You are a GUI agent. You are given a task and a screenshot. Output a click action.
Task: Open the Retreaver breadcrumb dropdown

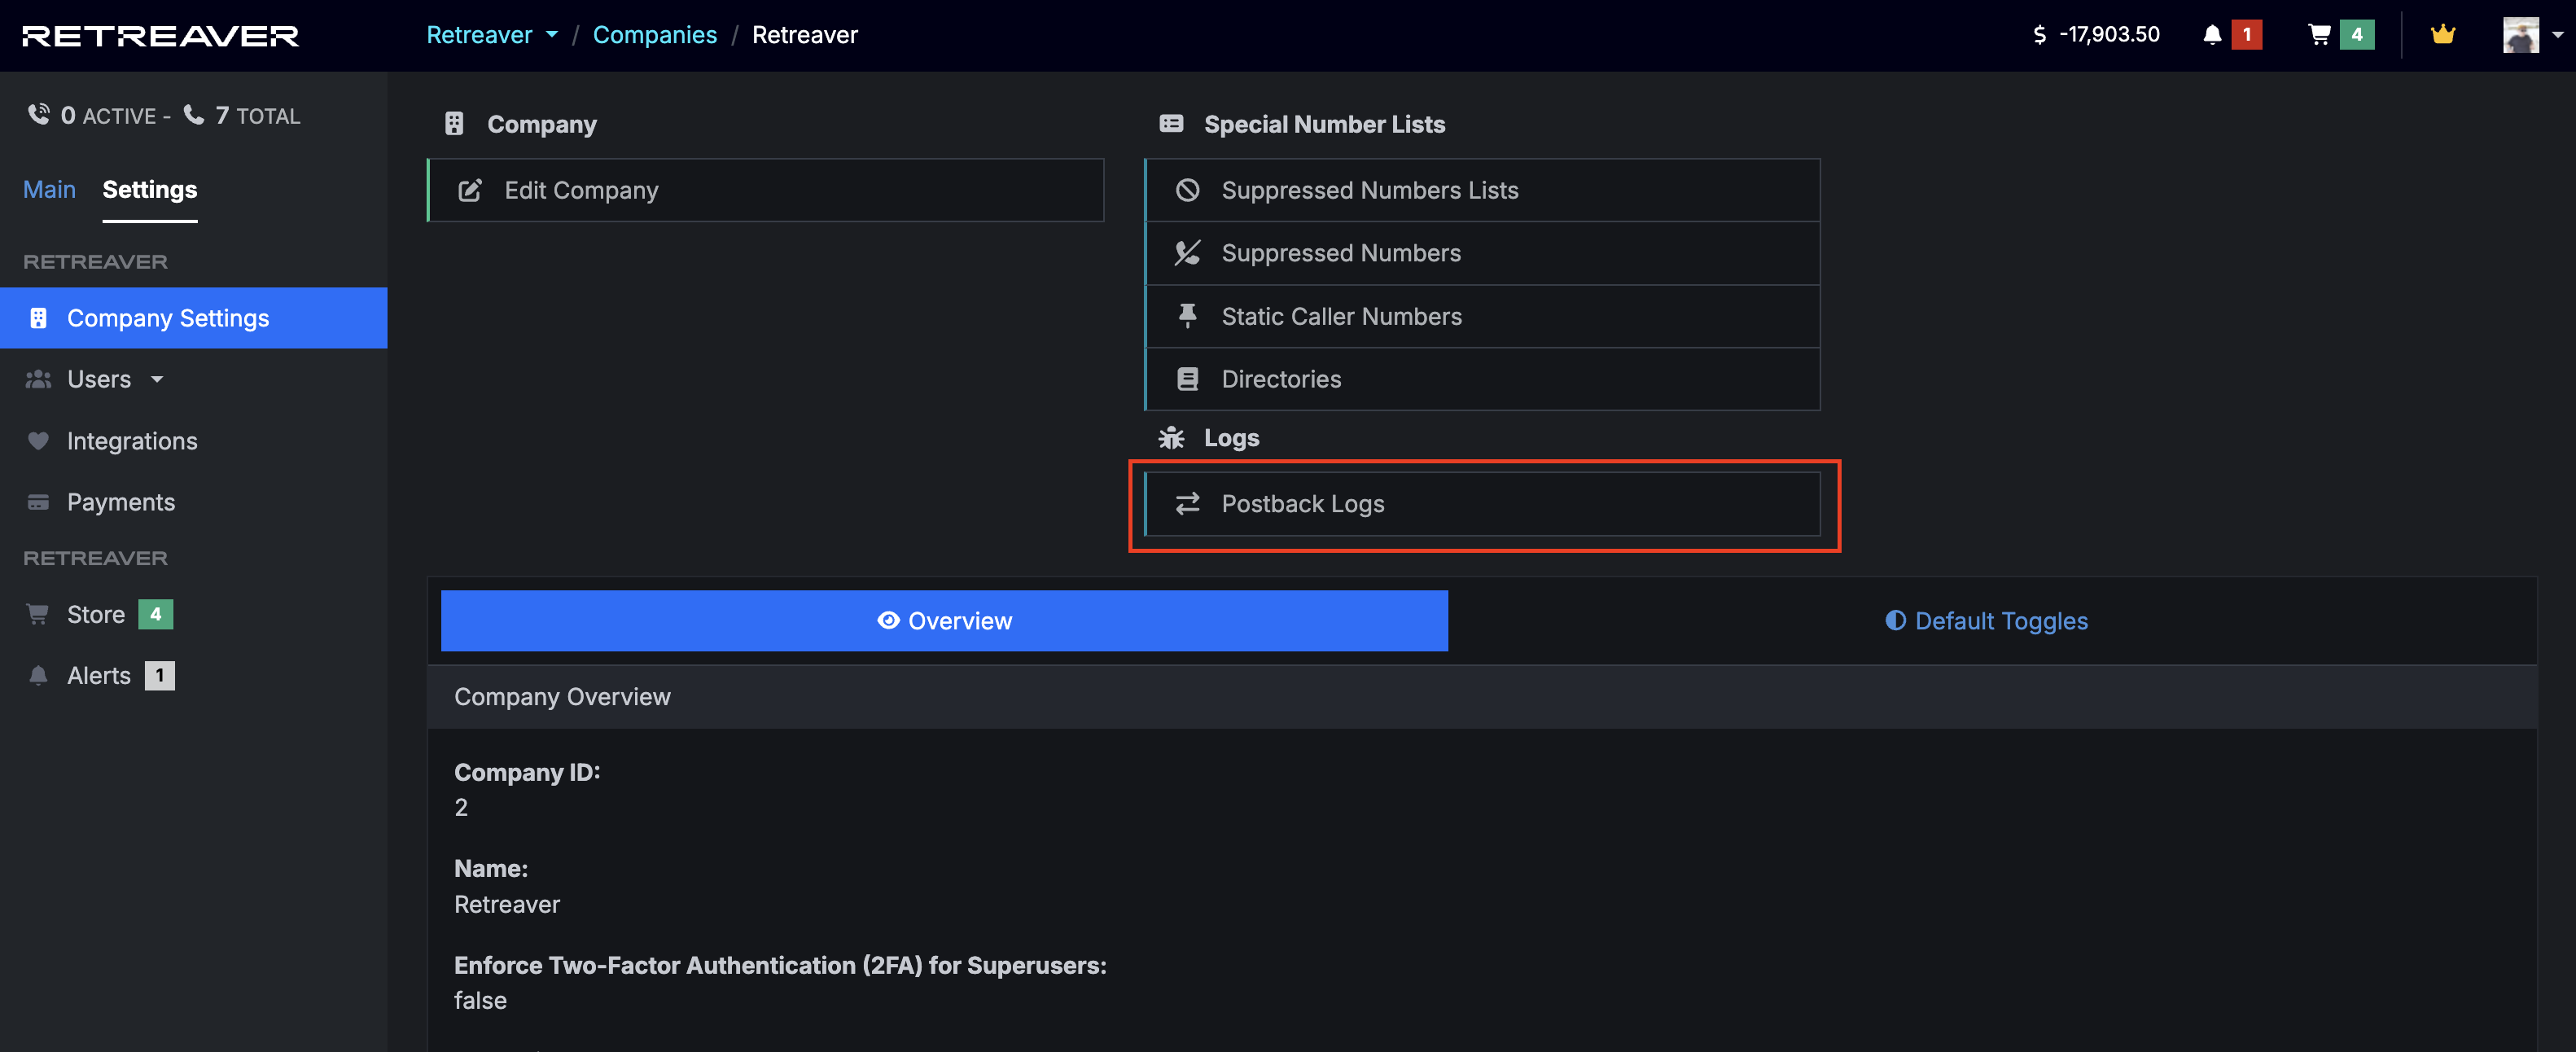point(492,35)
